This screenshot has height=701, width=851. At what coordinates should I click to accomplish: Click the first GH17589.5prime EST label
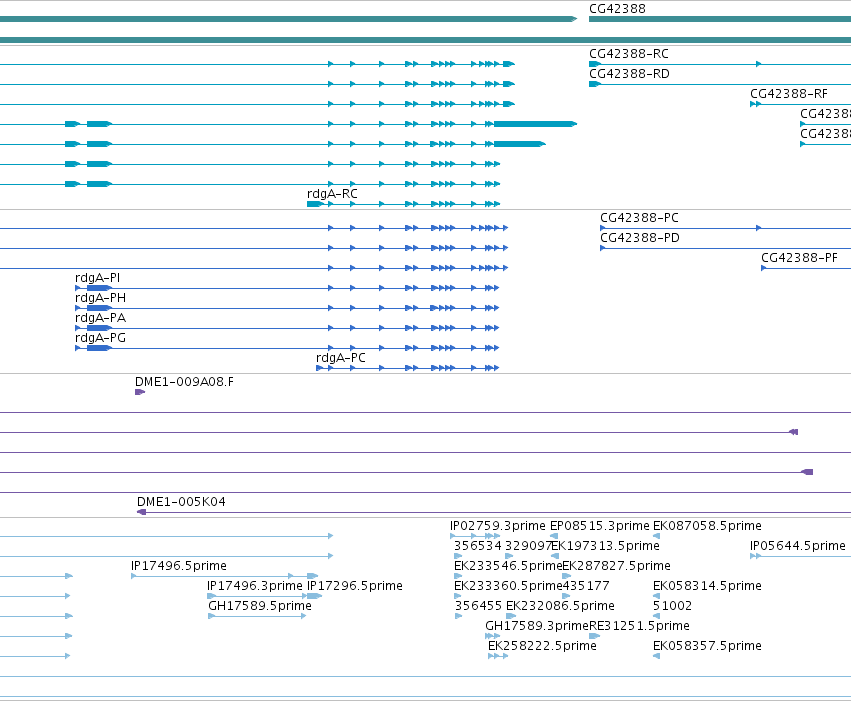pyautogui.click(x=260, y=606)
